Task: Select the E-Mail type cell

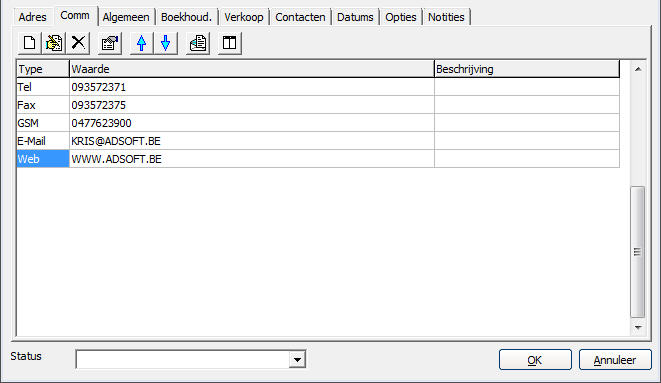Action: 43,141
